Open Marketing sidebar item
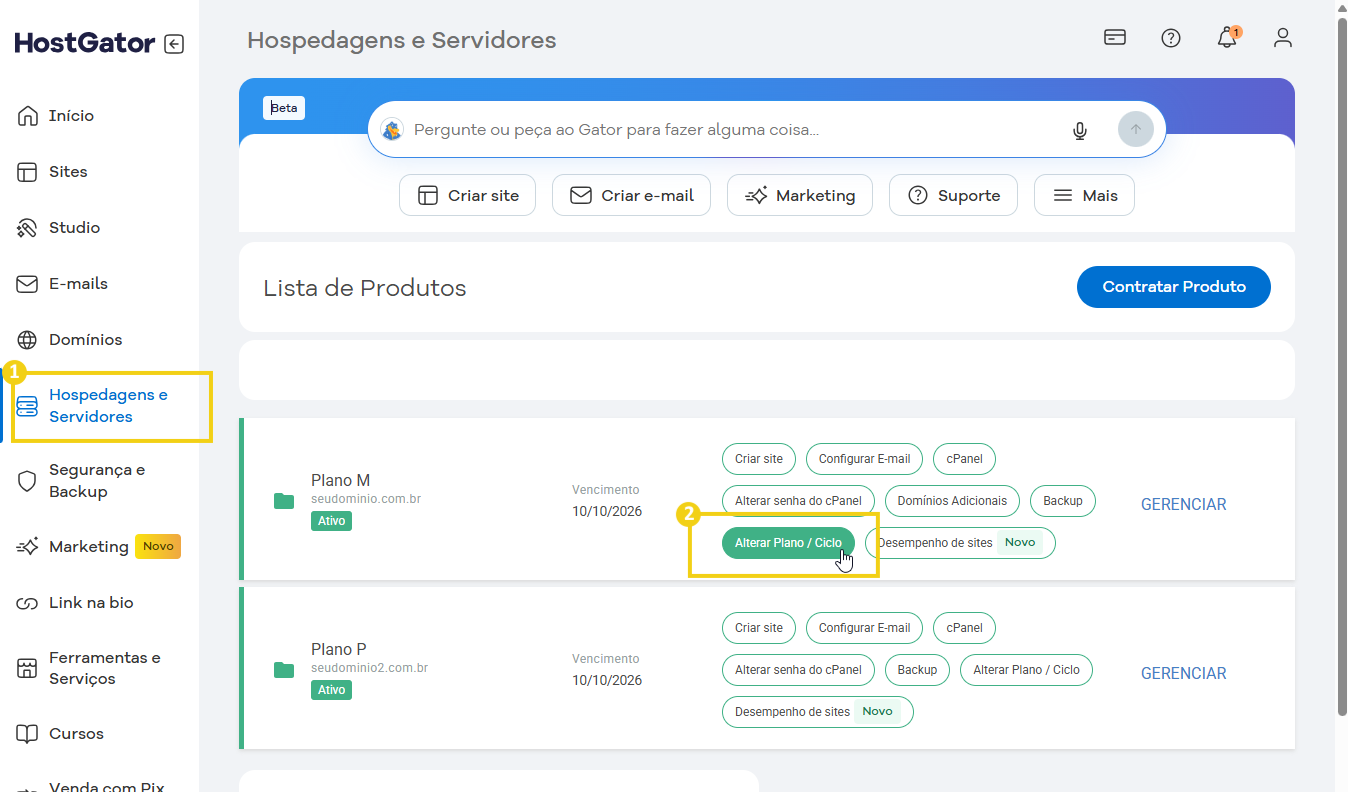Screen dimensions: 1348x792 tap(100, 547)
